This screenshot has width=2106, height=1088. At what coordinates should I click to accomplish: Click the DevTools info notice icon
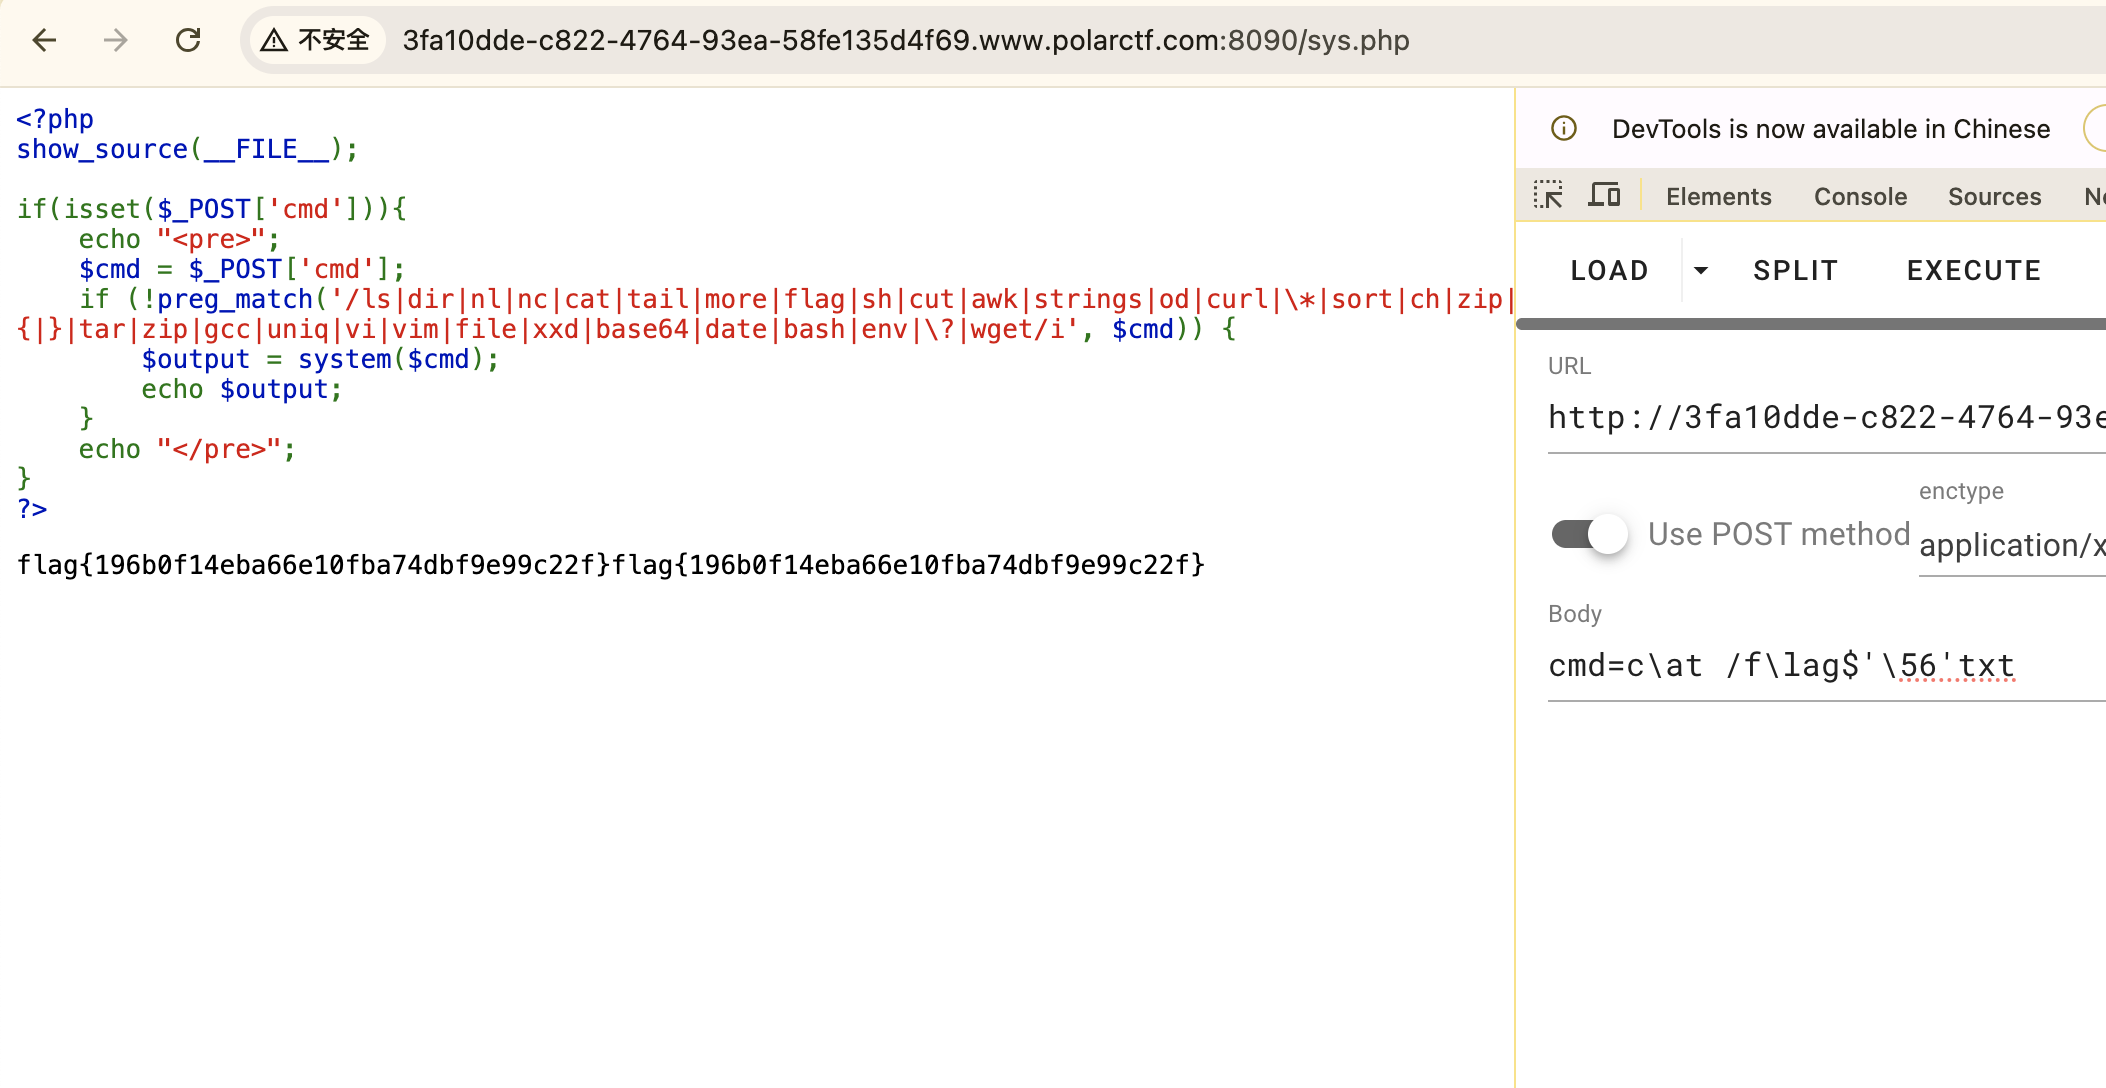coord(1564,129)
